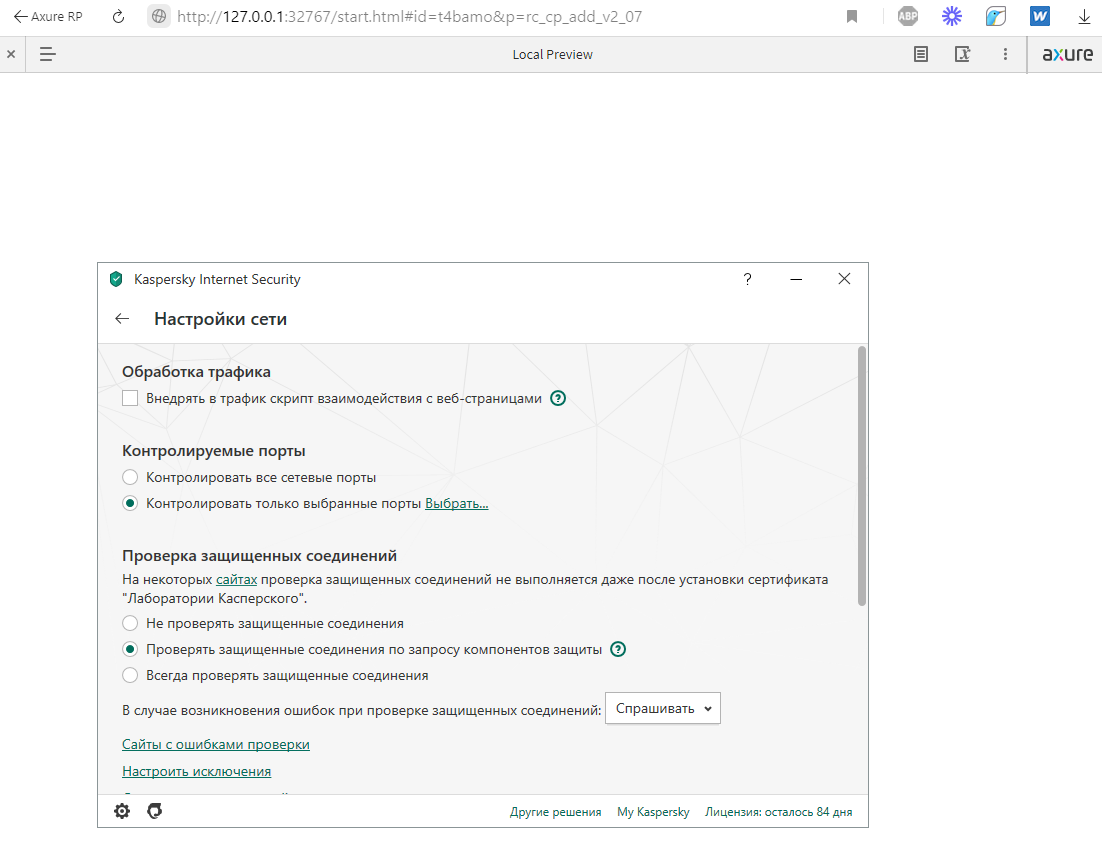
Task: Open the Выбрать... ports link
Action: pyautogui.click(x=457, y=503)
